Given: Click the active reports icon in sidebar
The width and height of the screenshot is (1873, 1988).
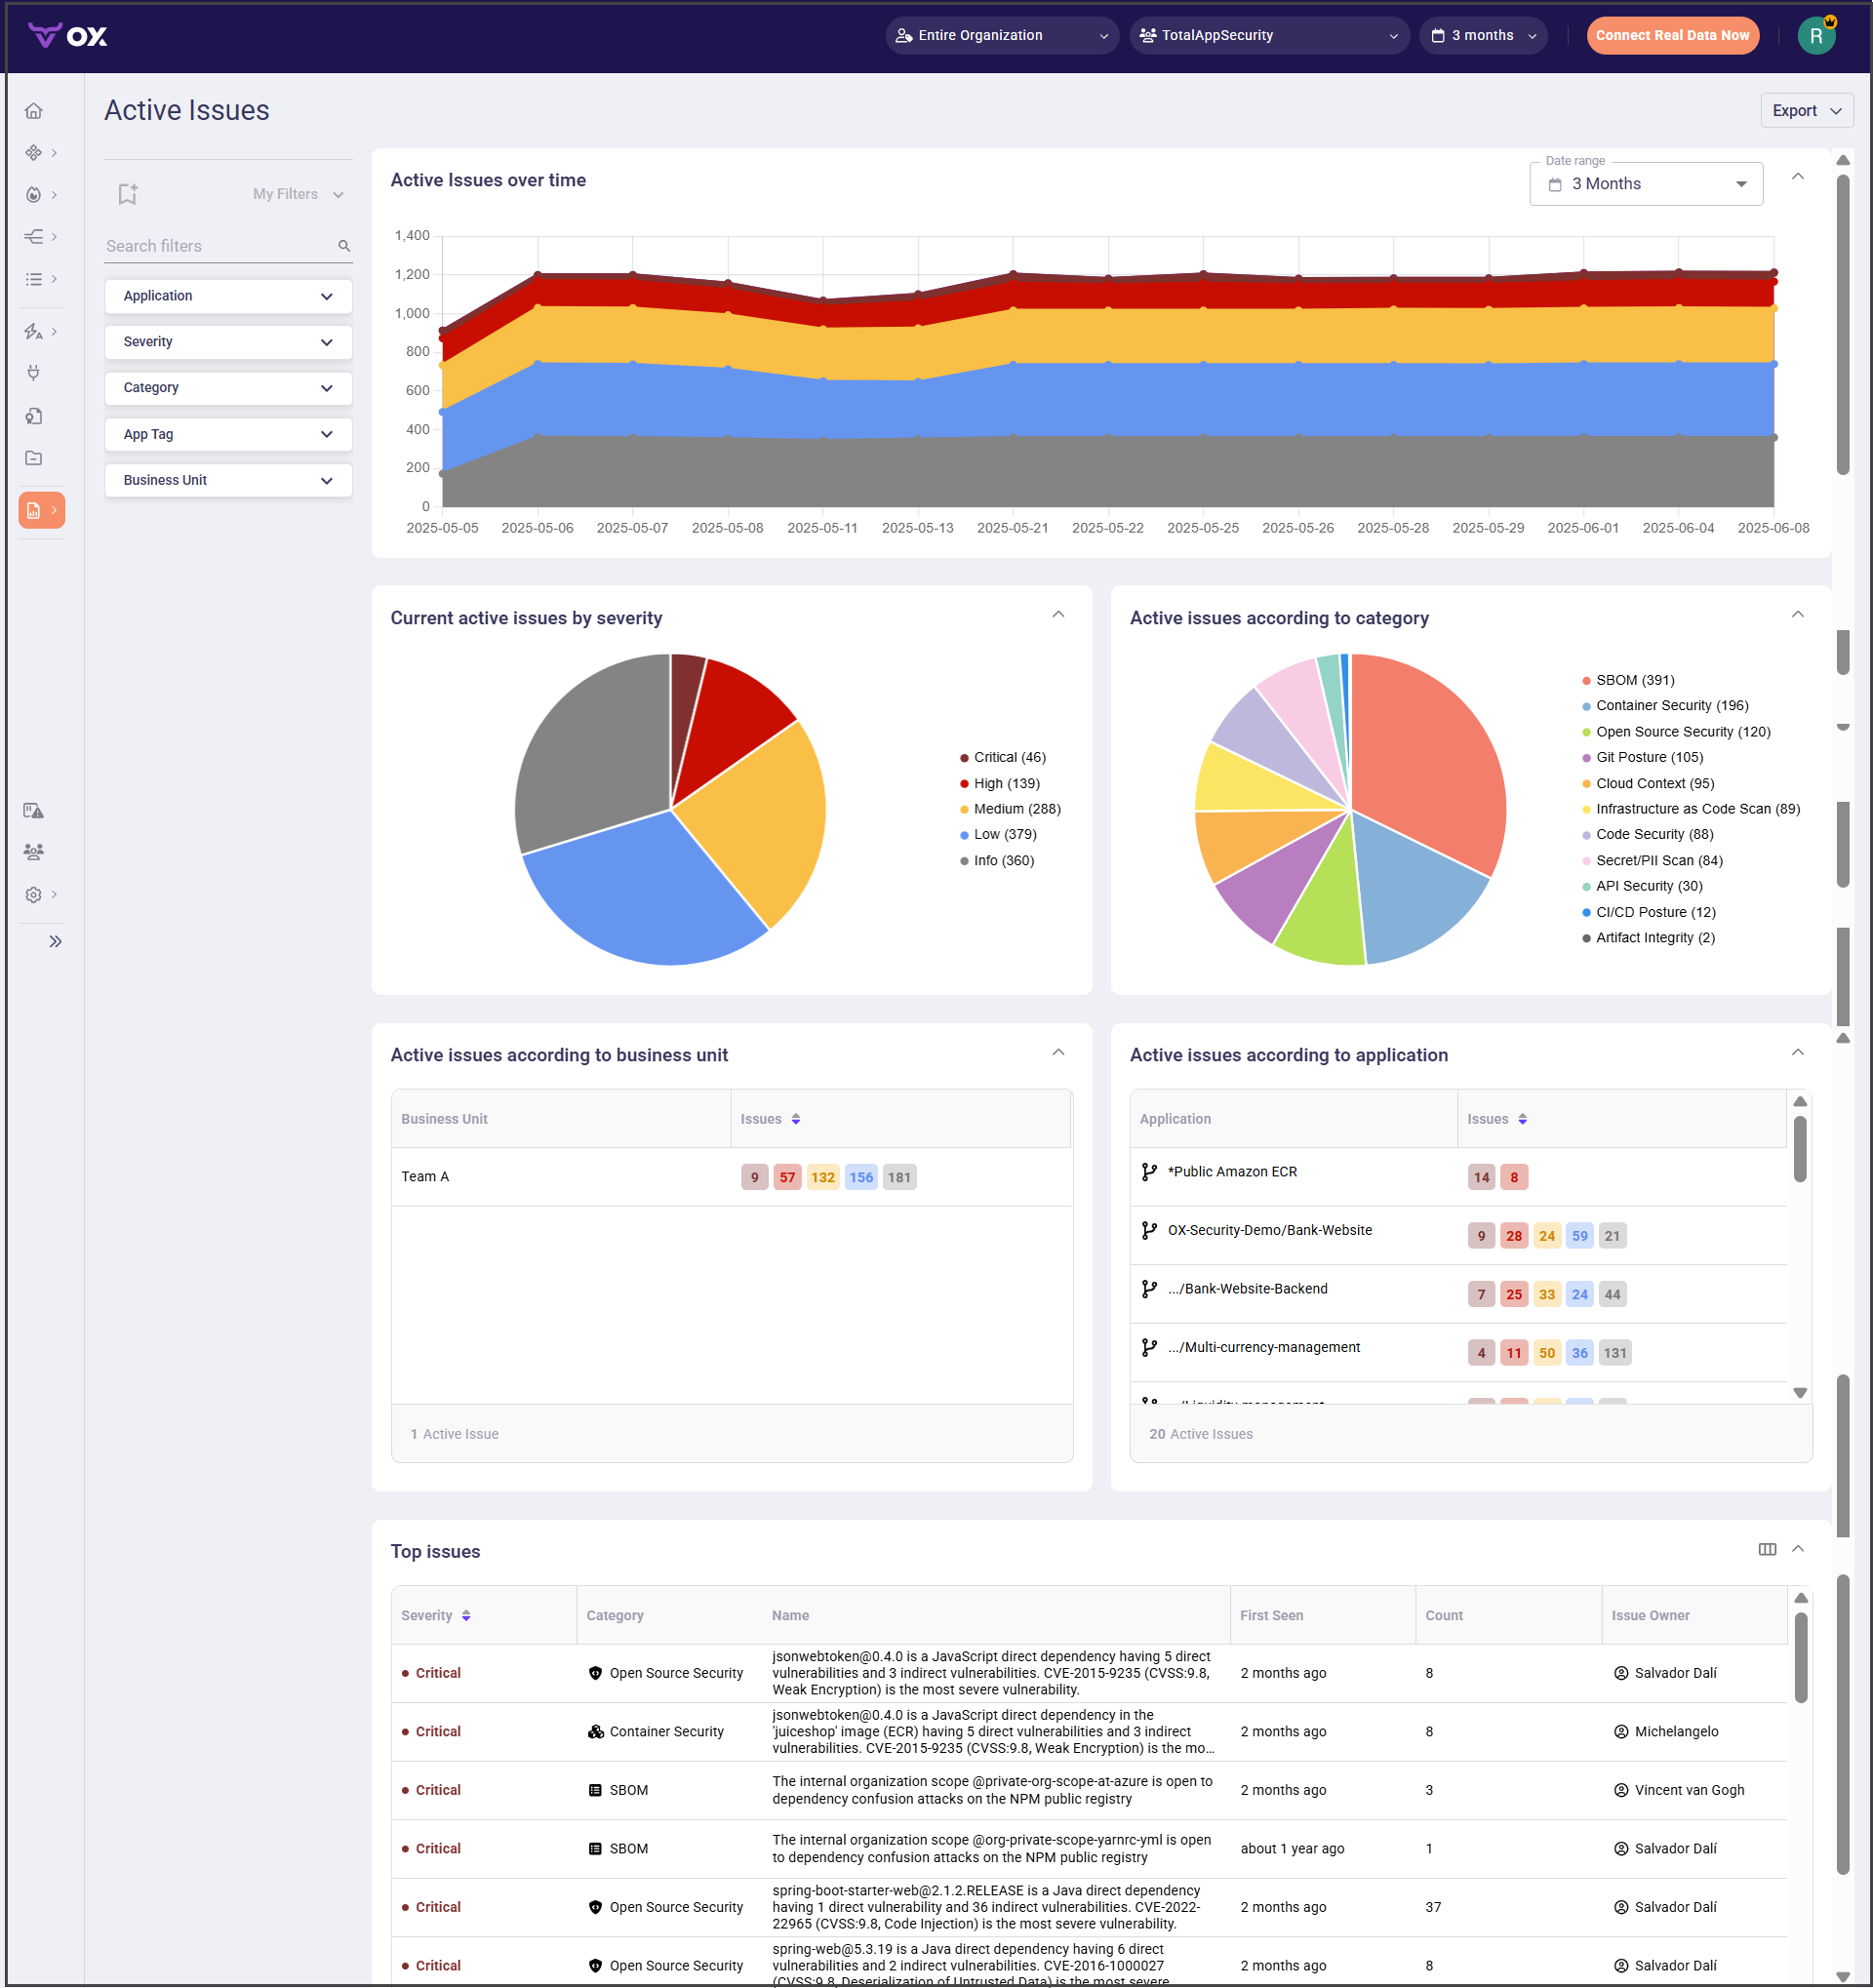Looking at the screenshot, I should pos(34,511).
